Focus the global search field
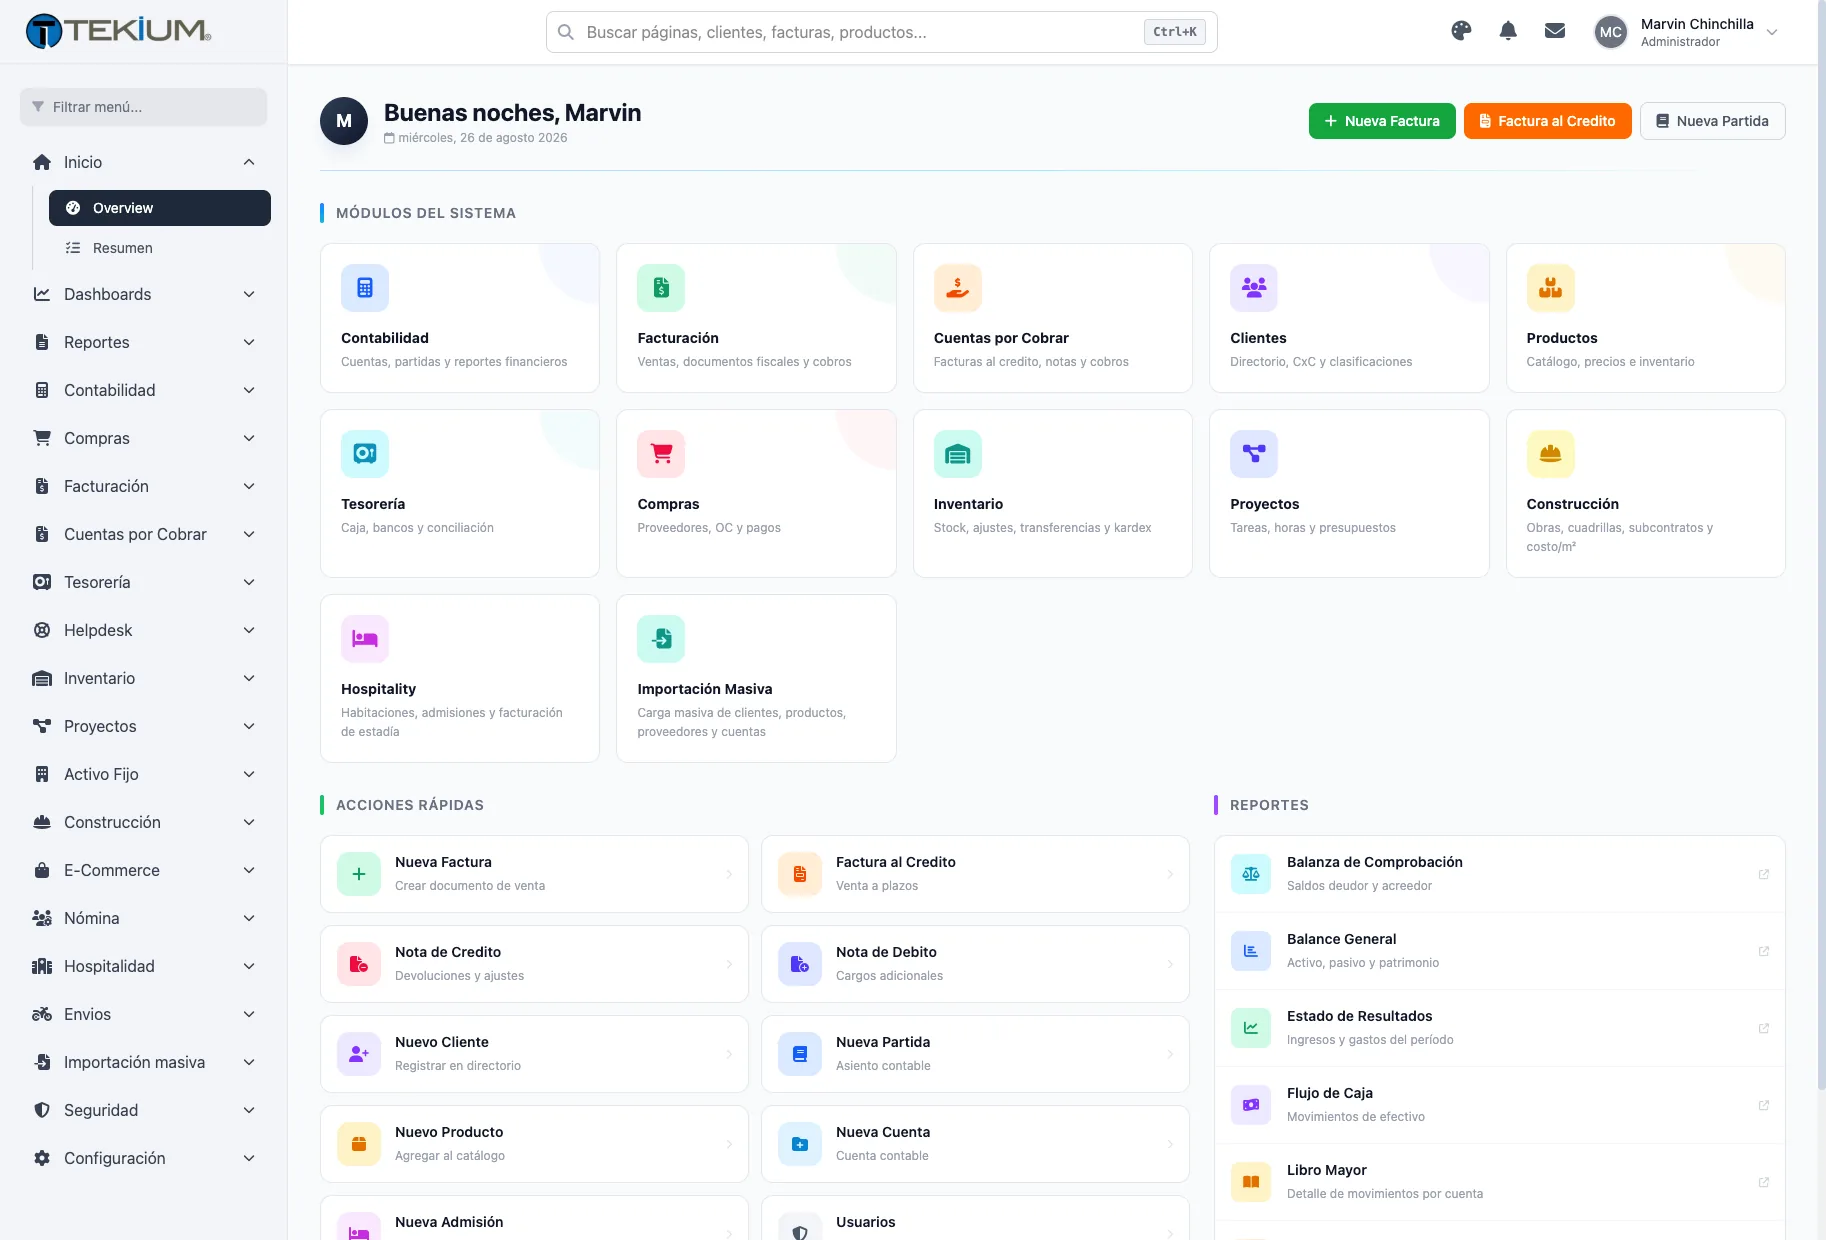Viewport: 1826px width, 1240px height. pos(881,32)
